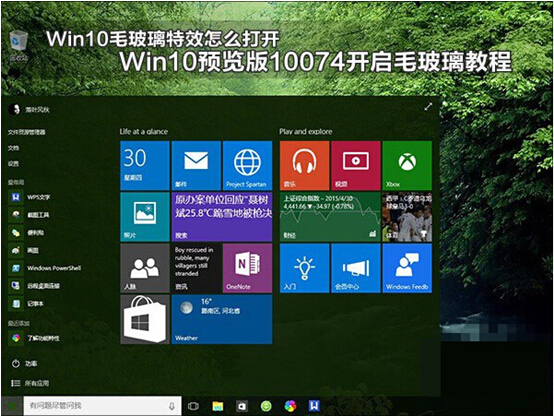The image size is (554, 417).
Task: Open the Get Started (入门) lightbulb tile
Action: coord(305,268)
